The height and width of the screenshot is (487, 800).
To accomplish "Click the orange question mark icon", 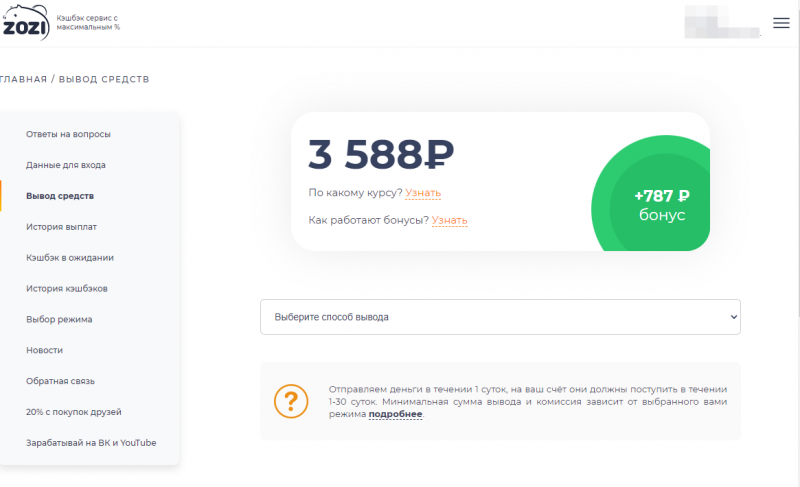I will coord(290,401).
